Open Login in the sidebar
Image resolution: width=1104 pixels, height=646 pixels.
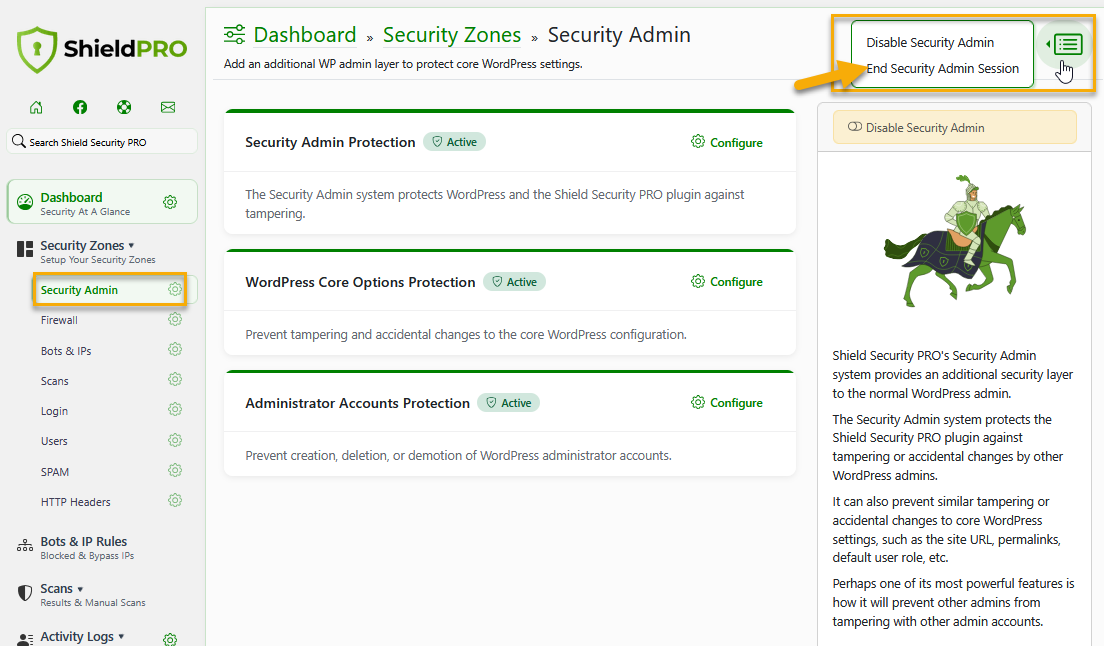pyautogui.click(x=54, y=411)
